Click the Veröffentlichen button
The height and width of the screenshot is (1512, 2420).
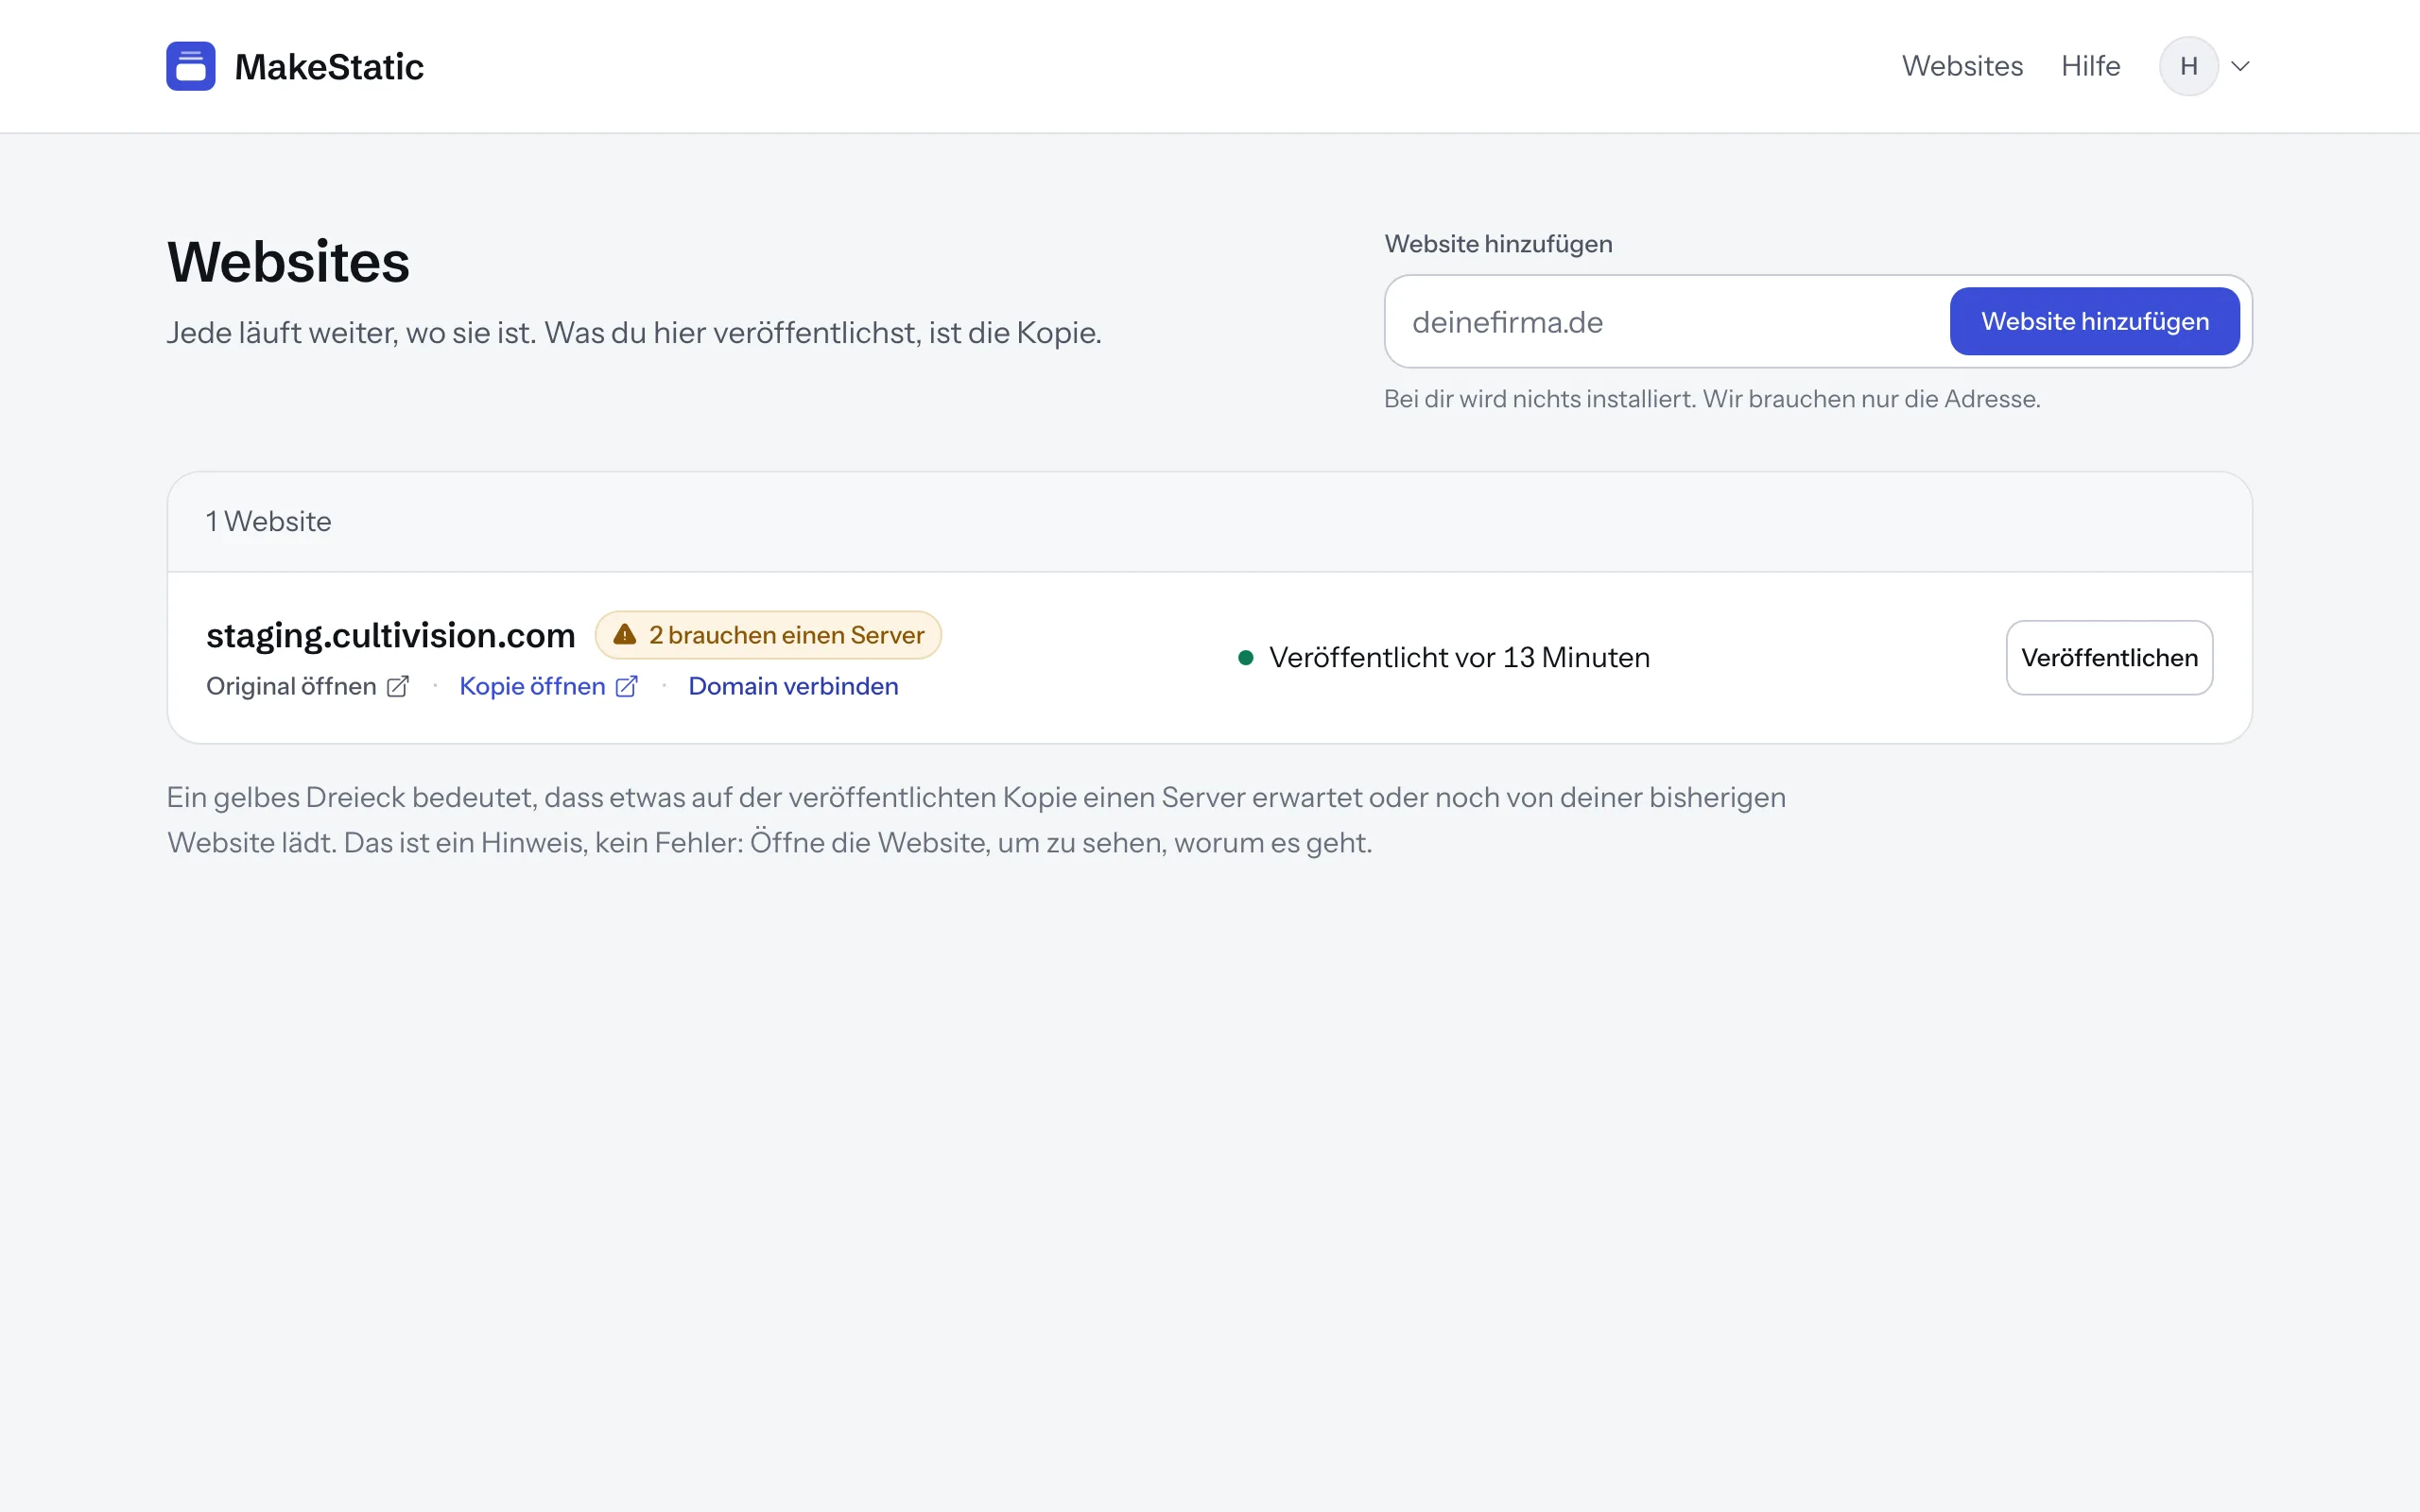point(2109,657)
